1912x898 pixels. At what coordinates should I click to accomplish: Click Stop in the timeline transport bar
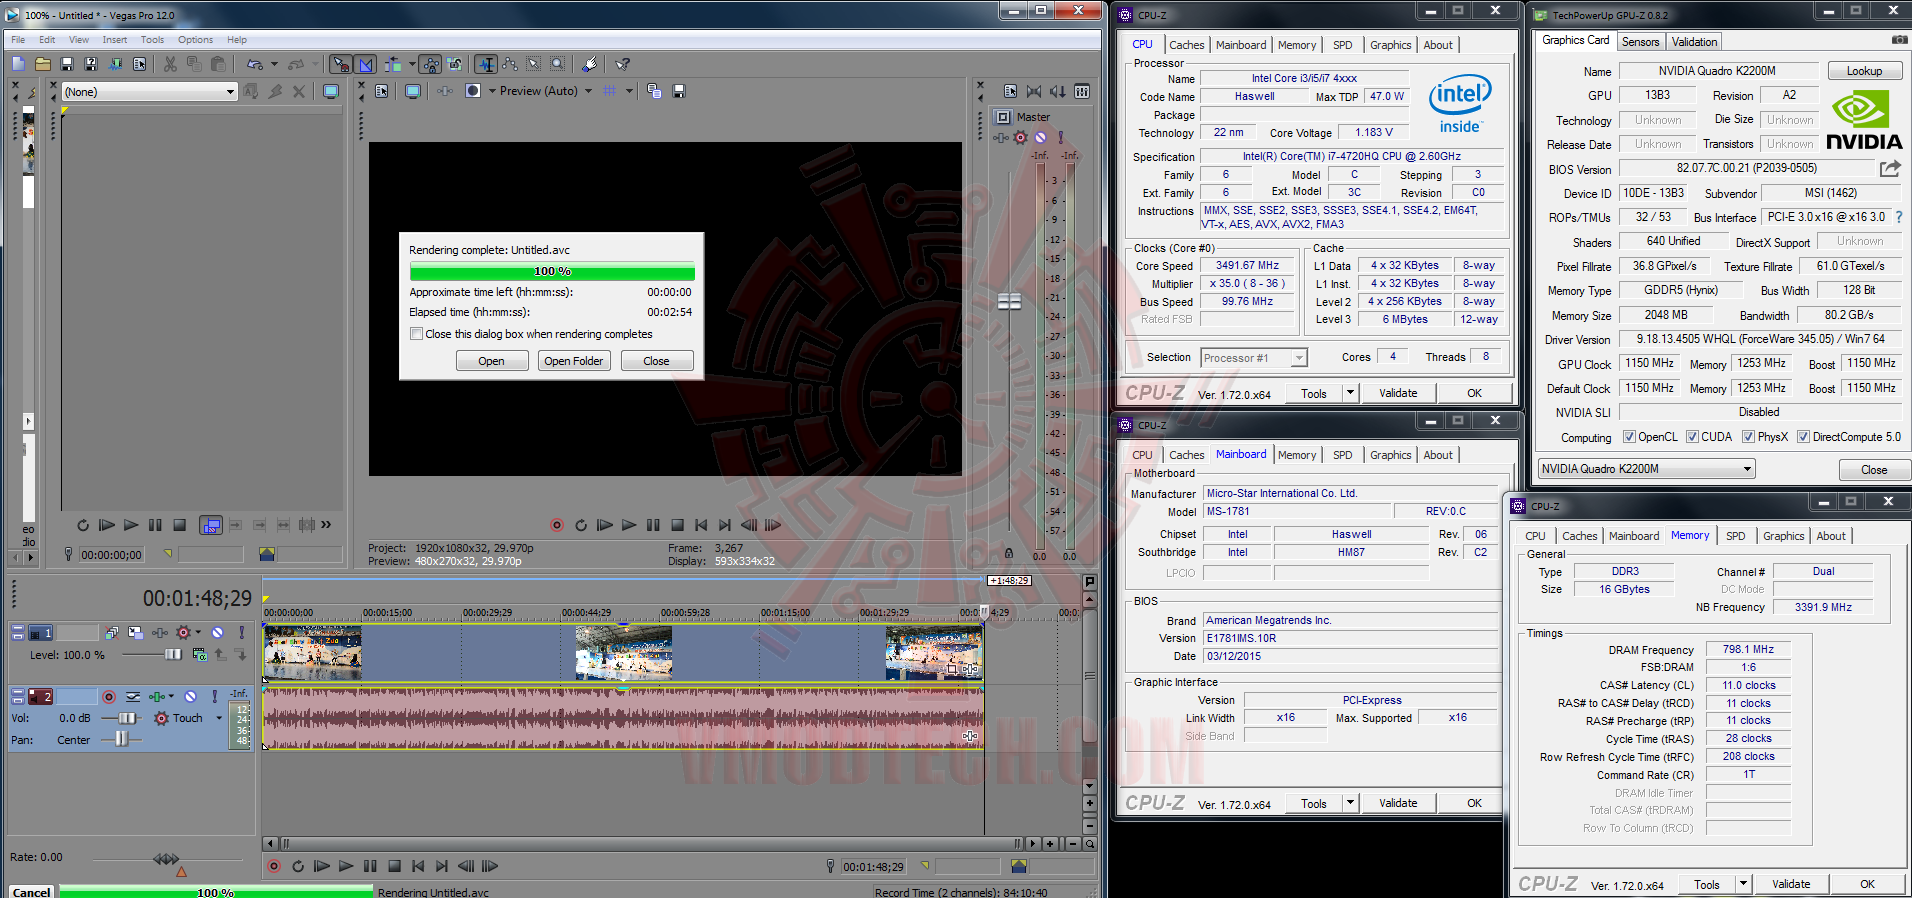(394, 866)
